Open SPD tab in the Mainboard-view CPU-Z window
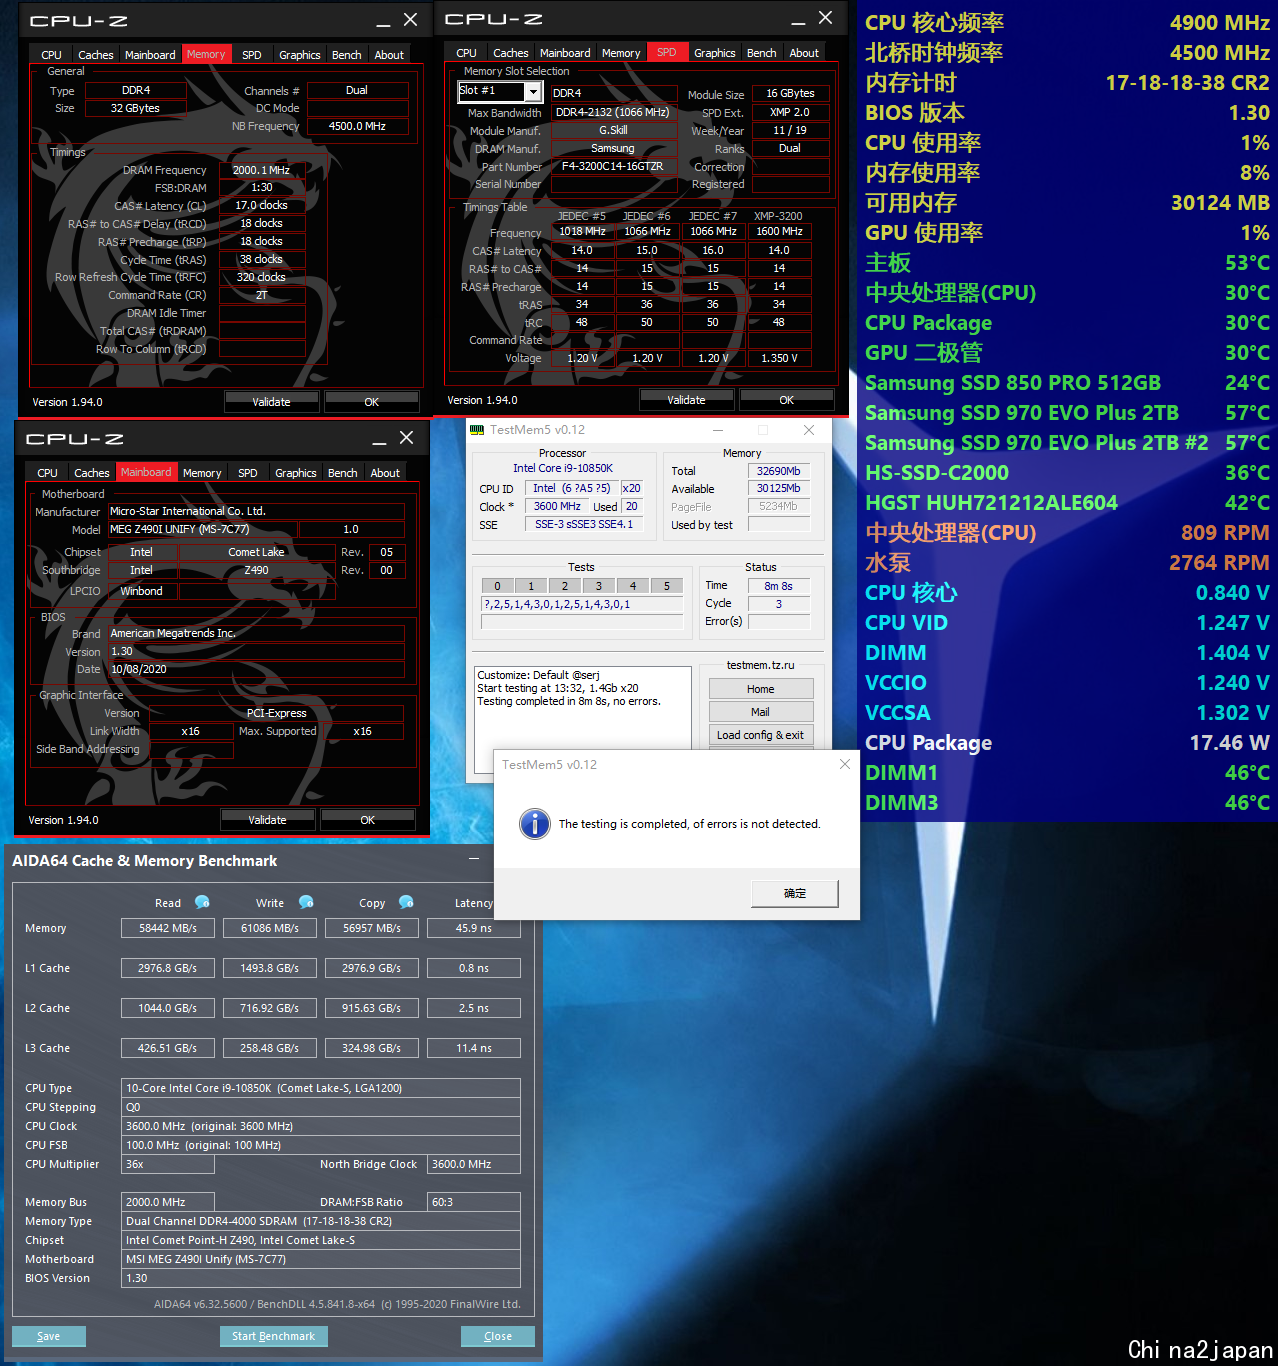This screenshot has height=1366, width=1278. point(248,473)
